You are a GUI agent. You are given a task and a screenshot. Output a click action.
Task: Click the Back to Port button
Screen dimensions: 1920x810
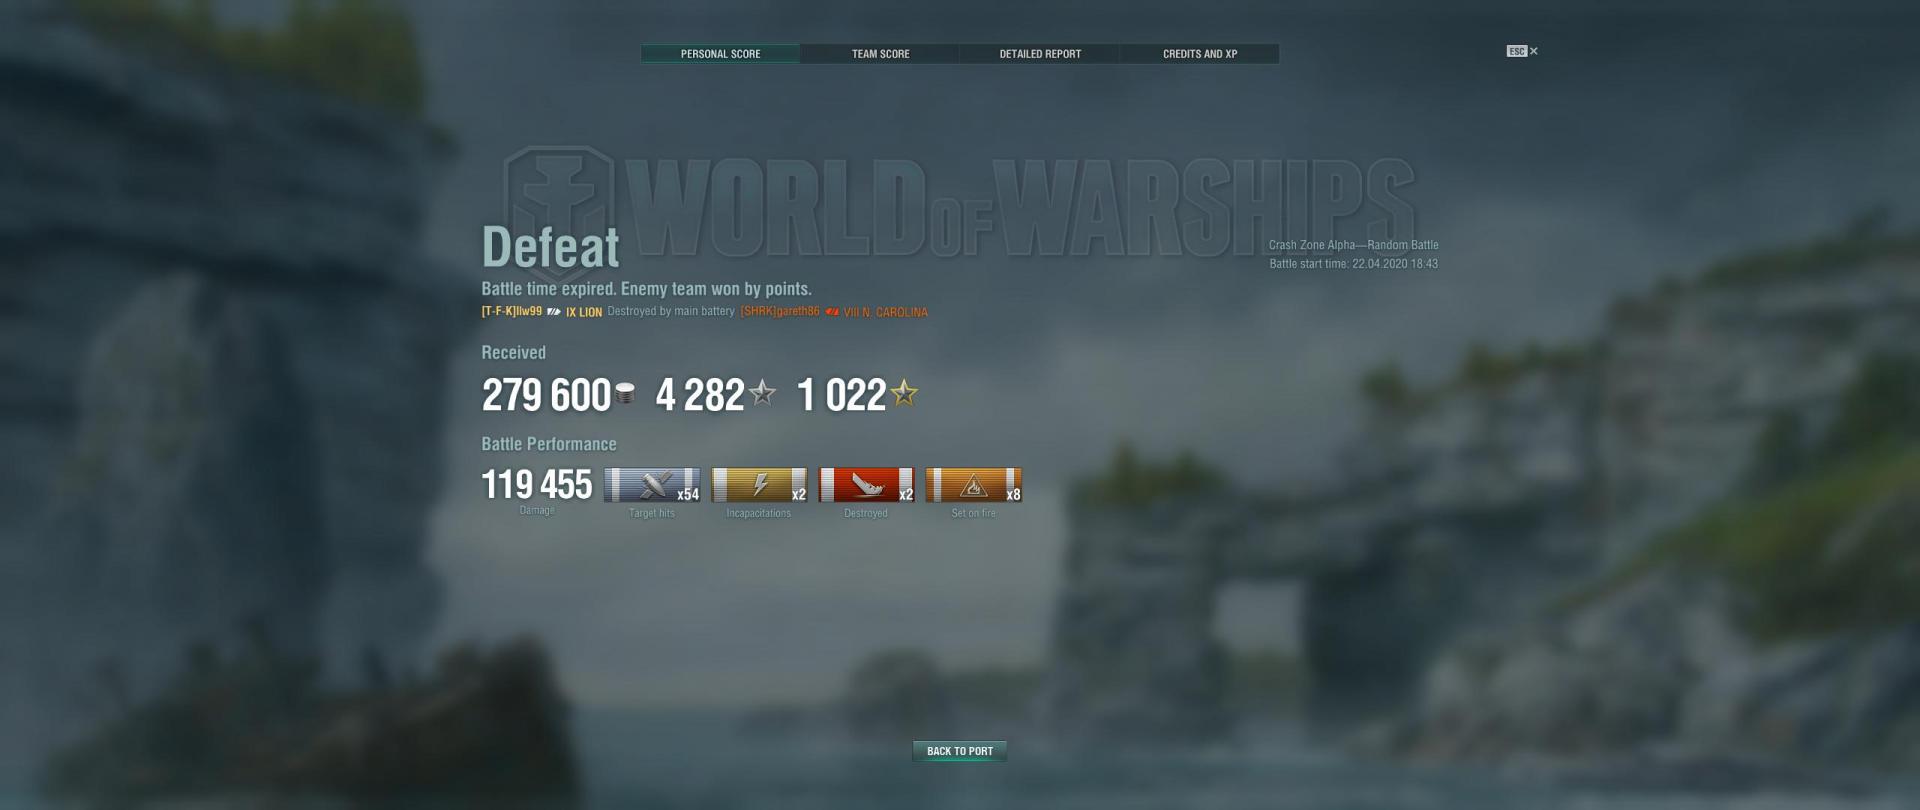(x=960, y=751)
